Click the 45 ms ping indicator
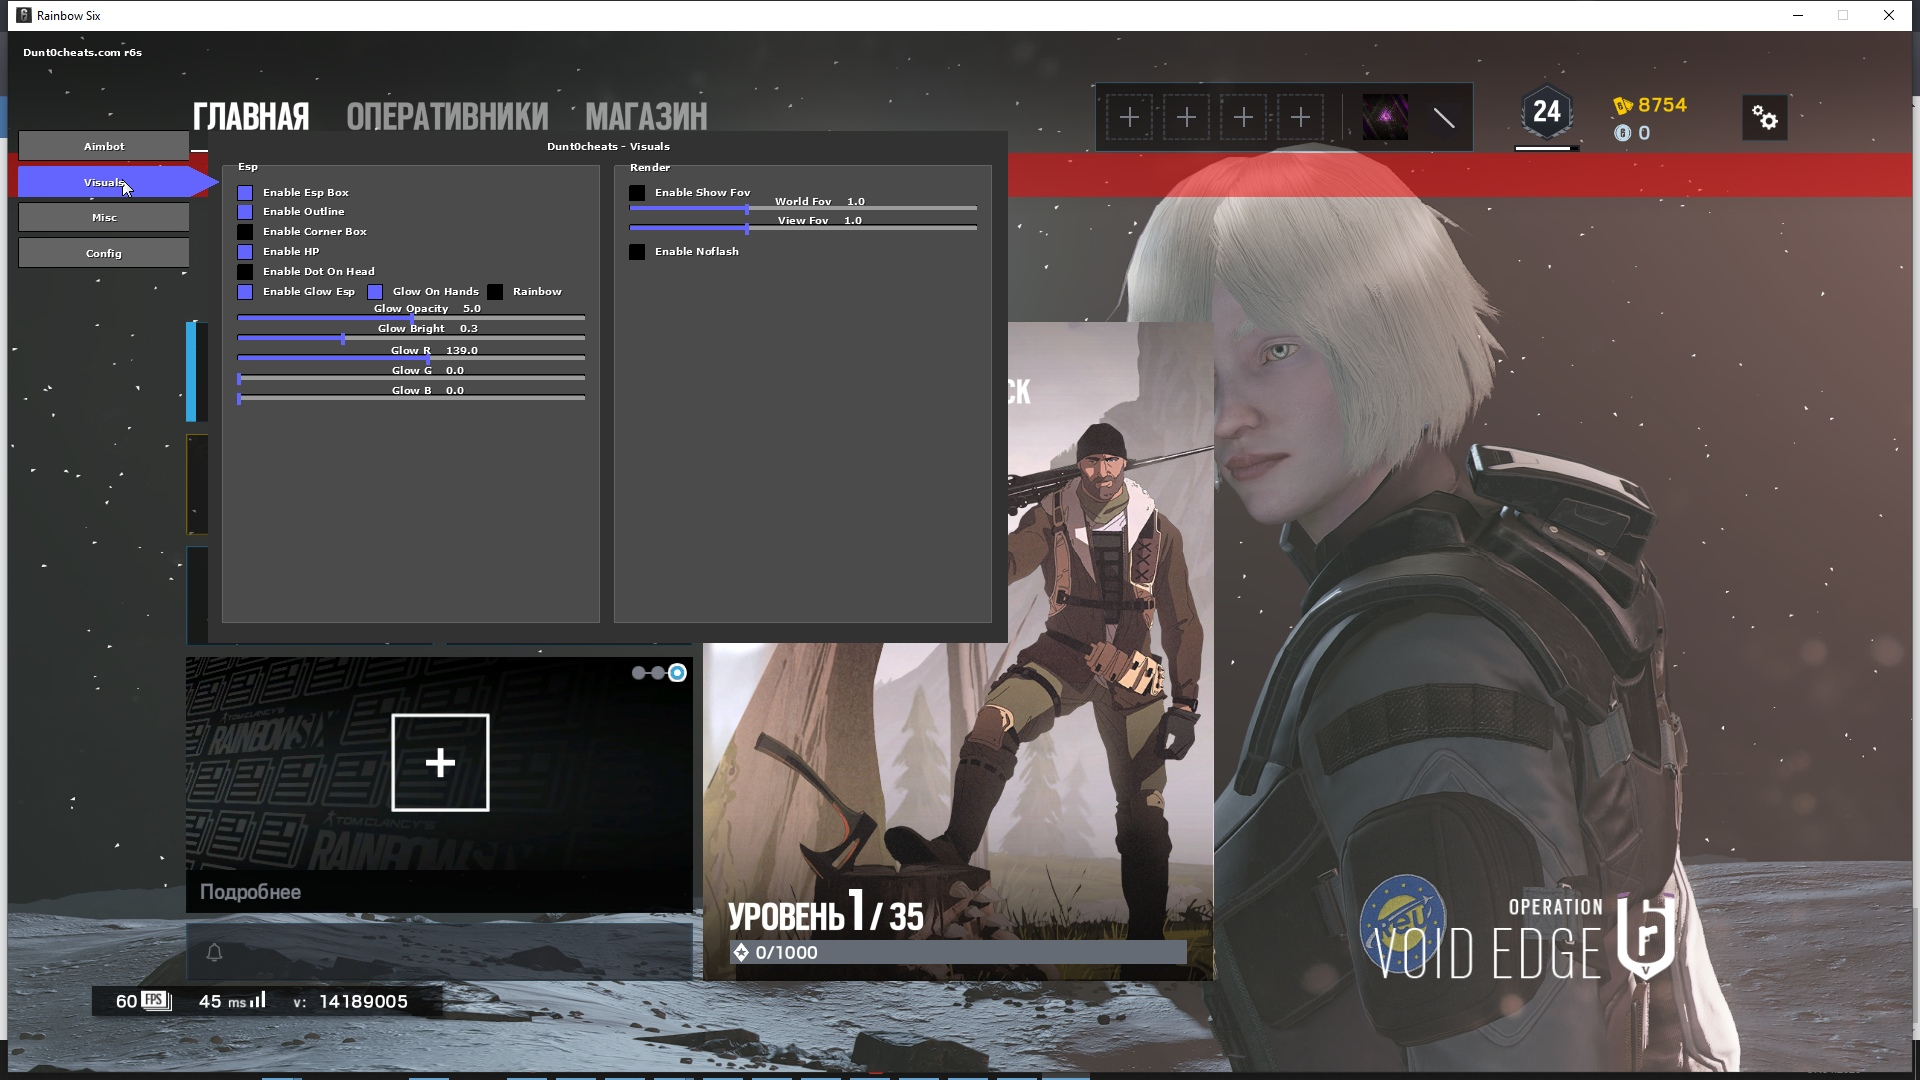The image size is (1920, 1080). click(x=232, y=1001)
